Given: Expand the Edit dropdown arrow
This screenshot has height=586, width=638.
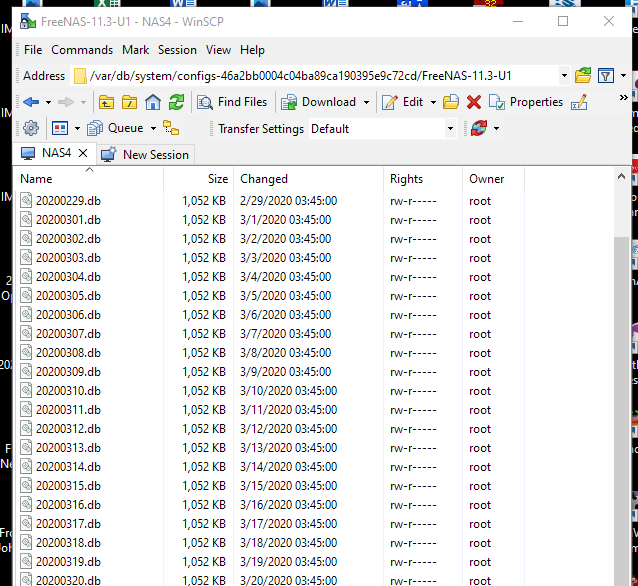Looking at the screenshot, I should coord(433,102).
